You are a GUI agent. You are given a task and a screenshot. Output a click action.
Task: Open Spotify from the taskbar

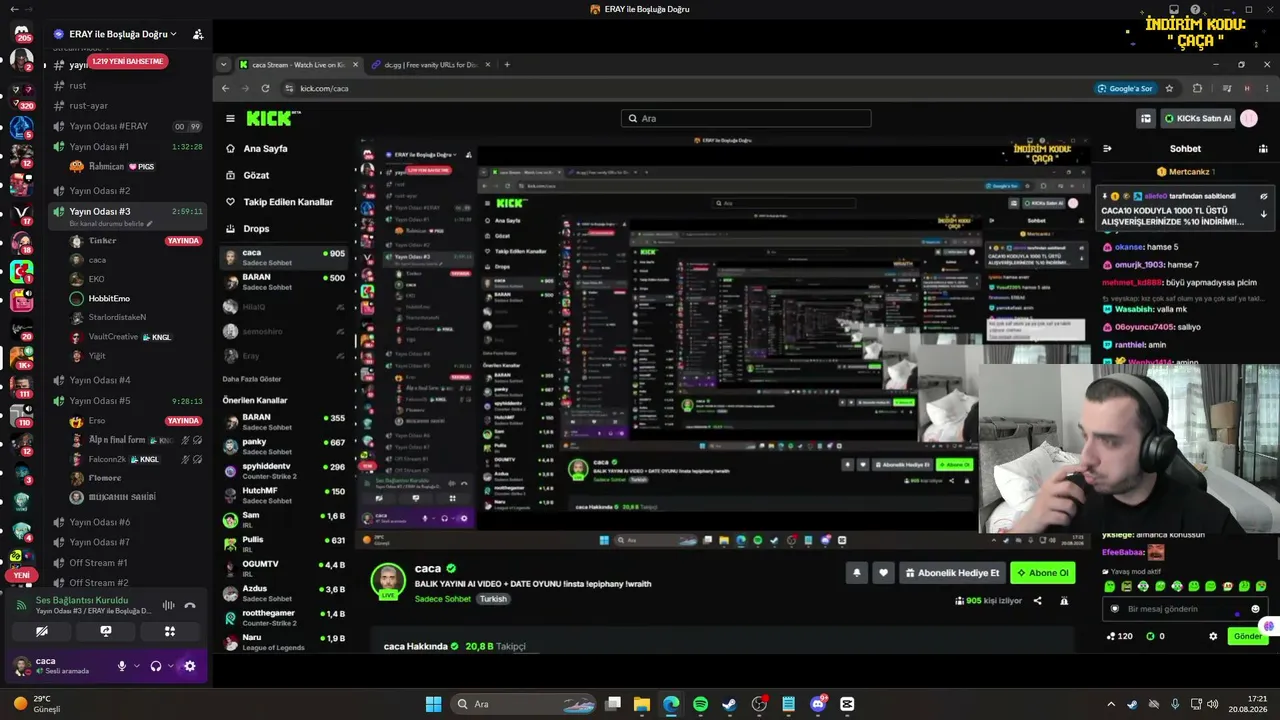coord(700,704)
